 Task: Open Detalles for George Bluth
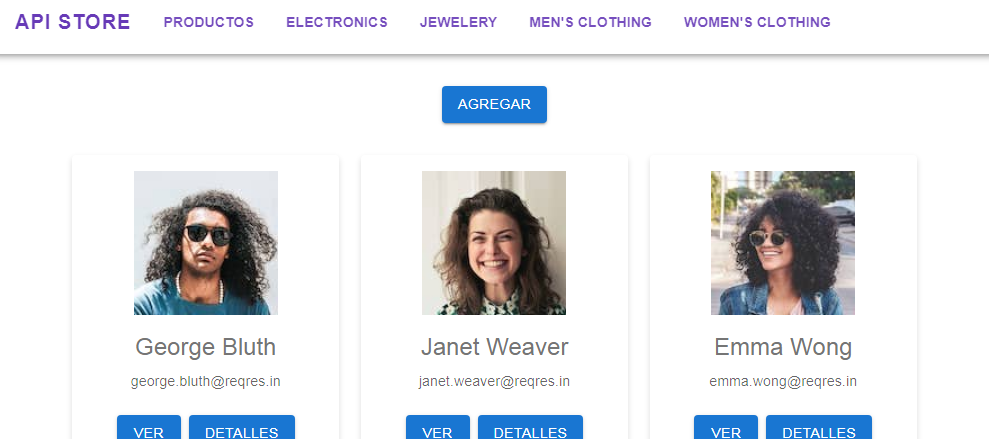242,428
